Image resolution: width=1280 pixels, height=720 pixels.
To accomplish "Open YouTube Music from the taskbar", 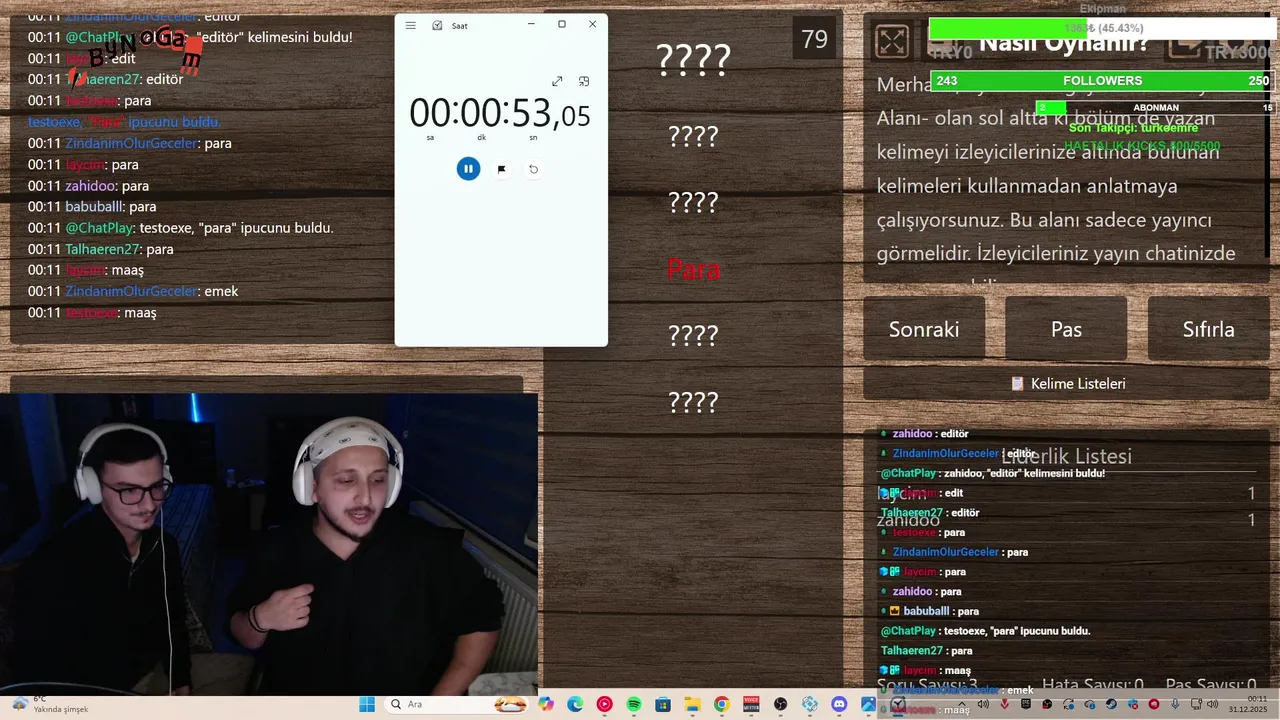I will 604,705.
